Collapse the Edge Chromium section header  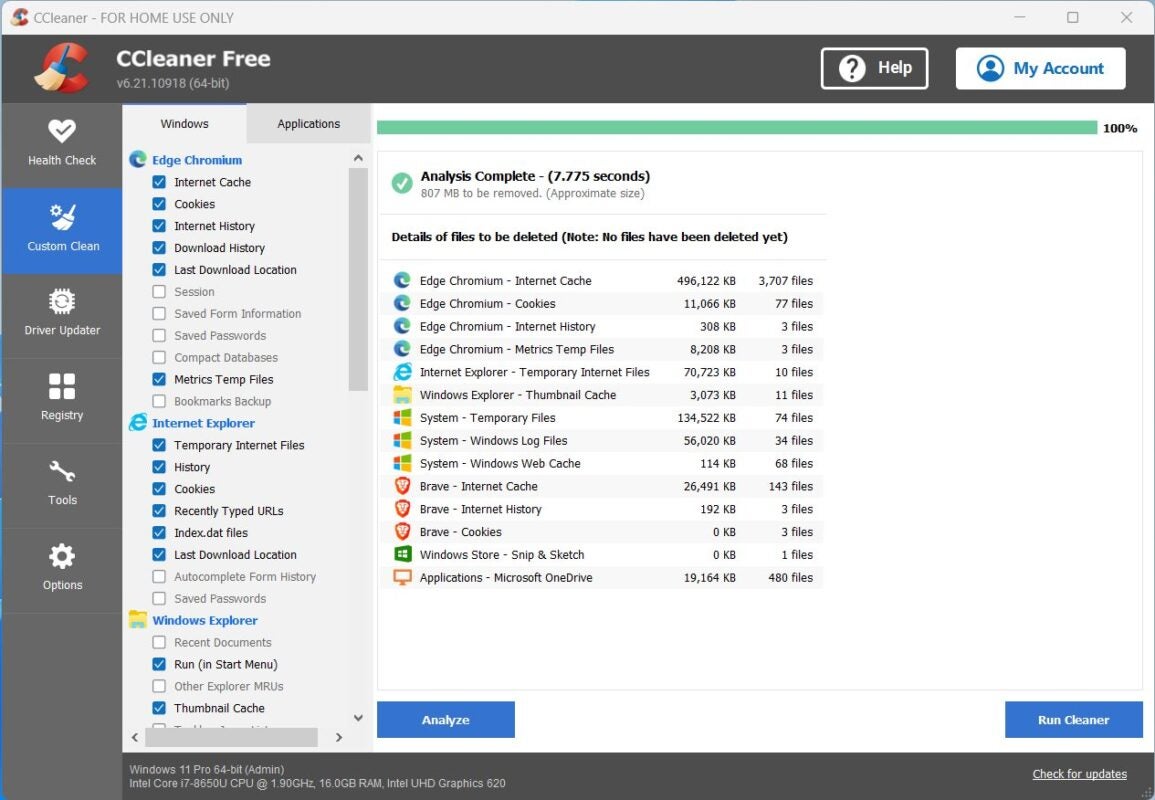click(196, 160)
